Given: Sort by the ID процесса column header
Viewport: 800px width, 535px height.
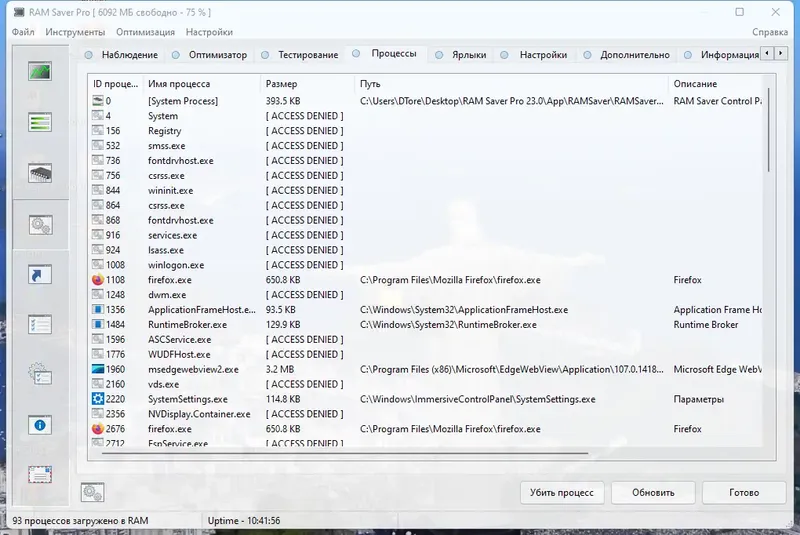Looking at the screenshot, I should [x=115, y=84].
